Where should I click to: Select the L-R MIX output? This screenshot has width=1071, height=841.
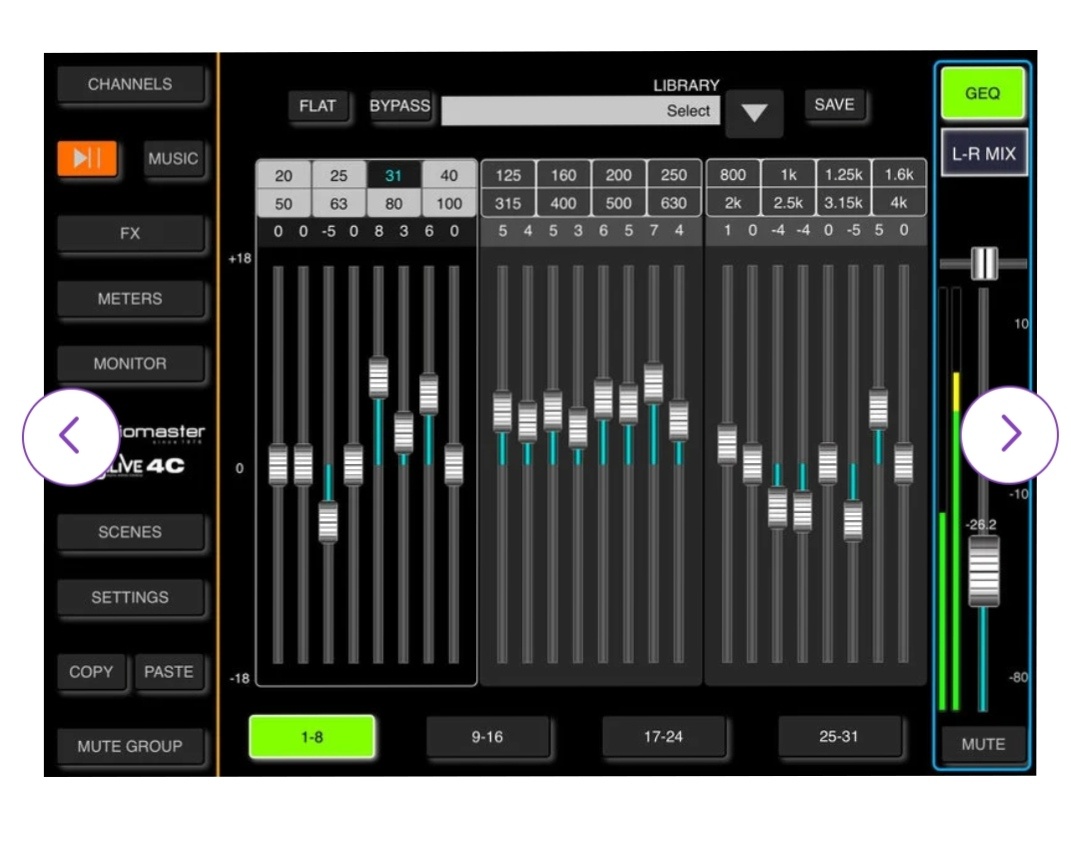(982, 154)
